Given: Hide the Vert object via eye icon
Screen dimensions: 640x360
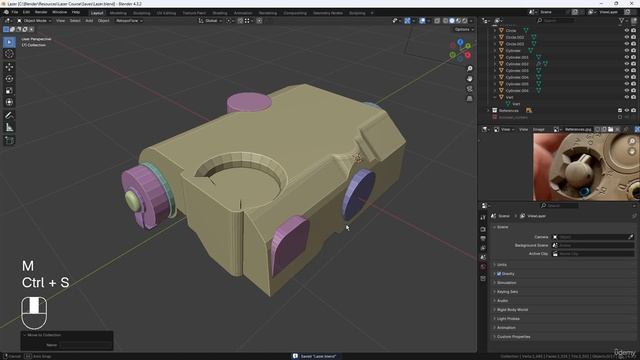Looking at the screenshot, I should 627,97.
